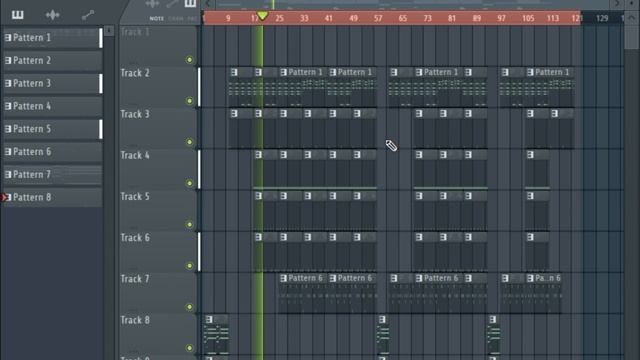This screenshot has height=360, width=640.
Task: Click the Track 1 name label
Action: pyautogui.click(x=135, y=32)
